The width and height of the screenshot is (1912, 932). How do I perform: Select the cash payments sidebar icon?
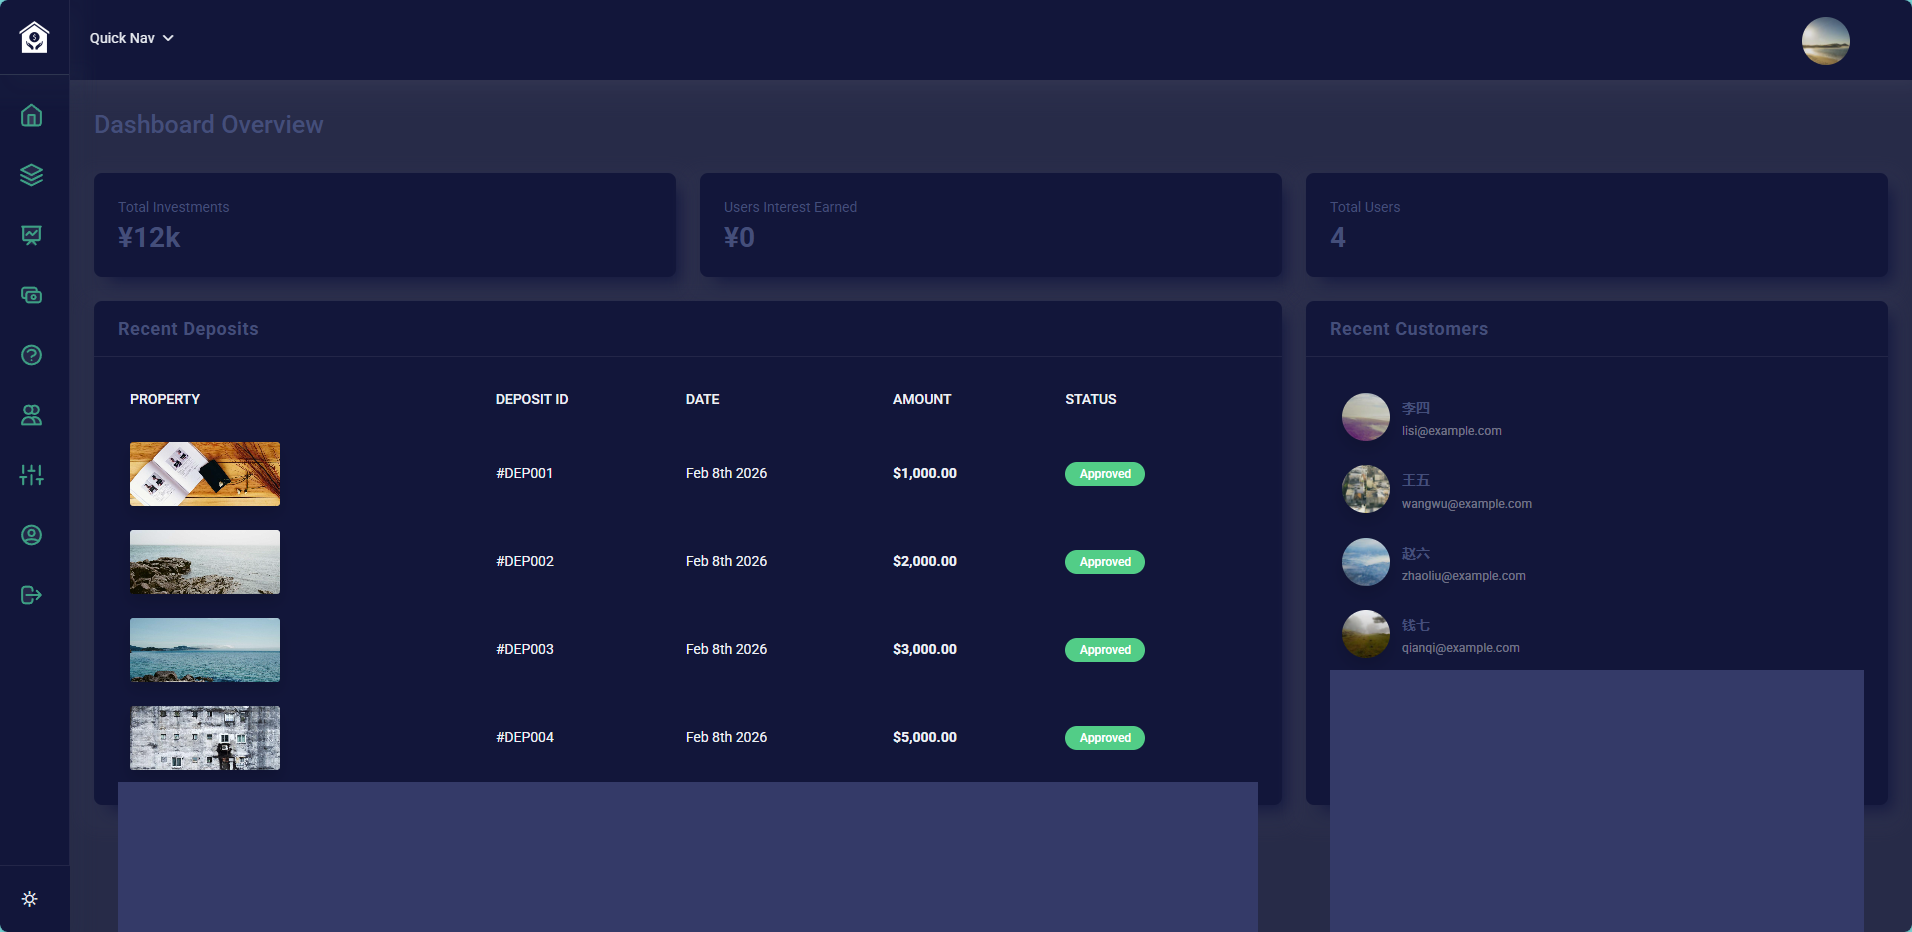click(32, 295)
